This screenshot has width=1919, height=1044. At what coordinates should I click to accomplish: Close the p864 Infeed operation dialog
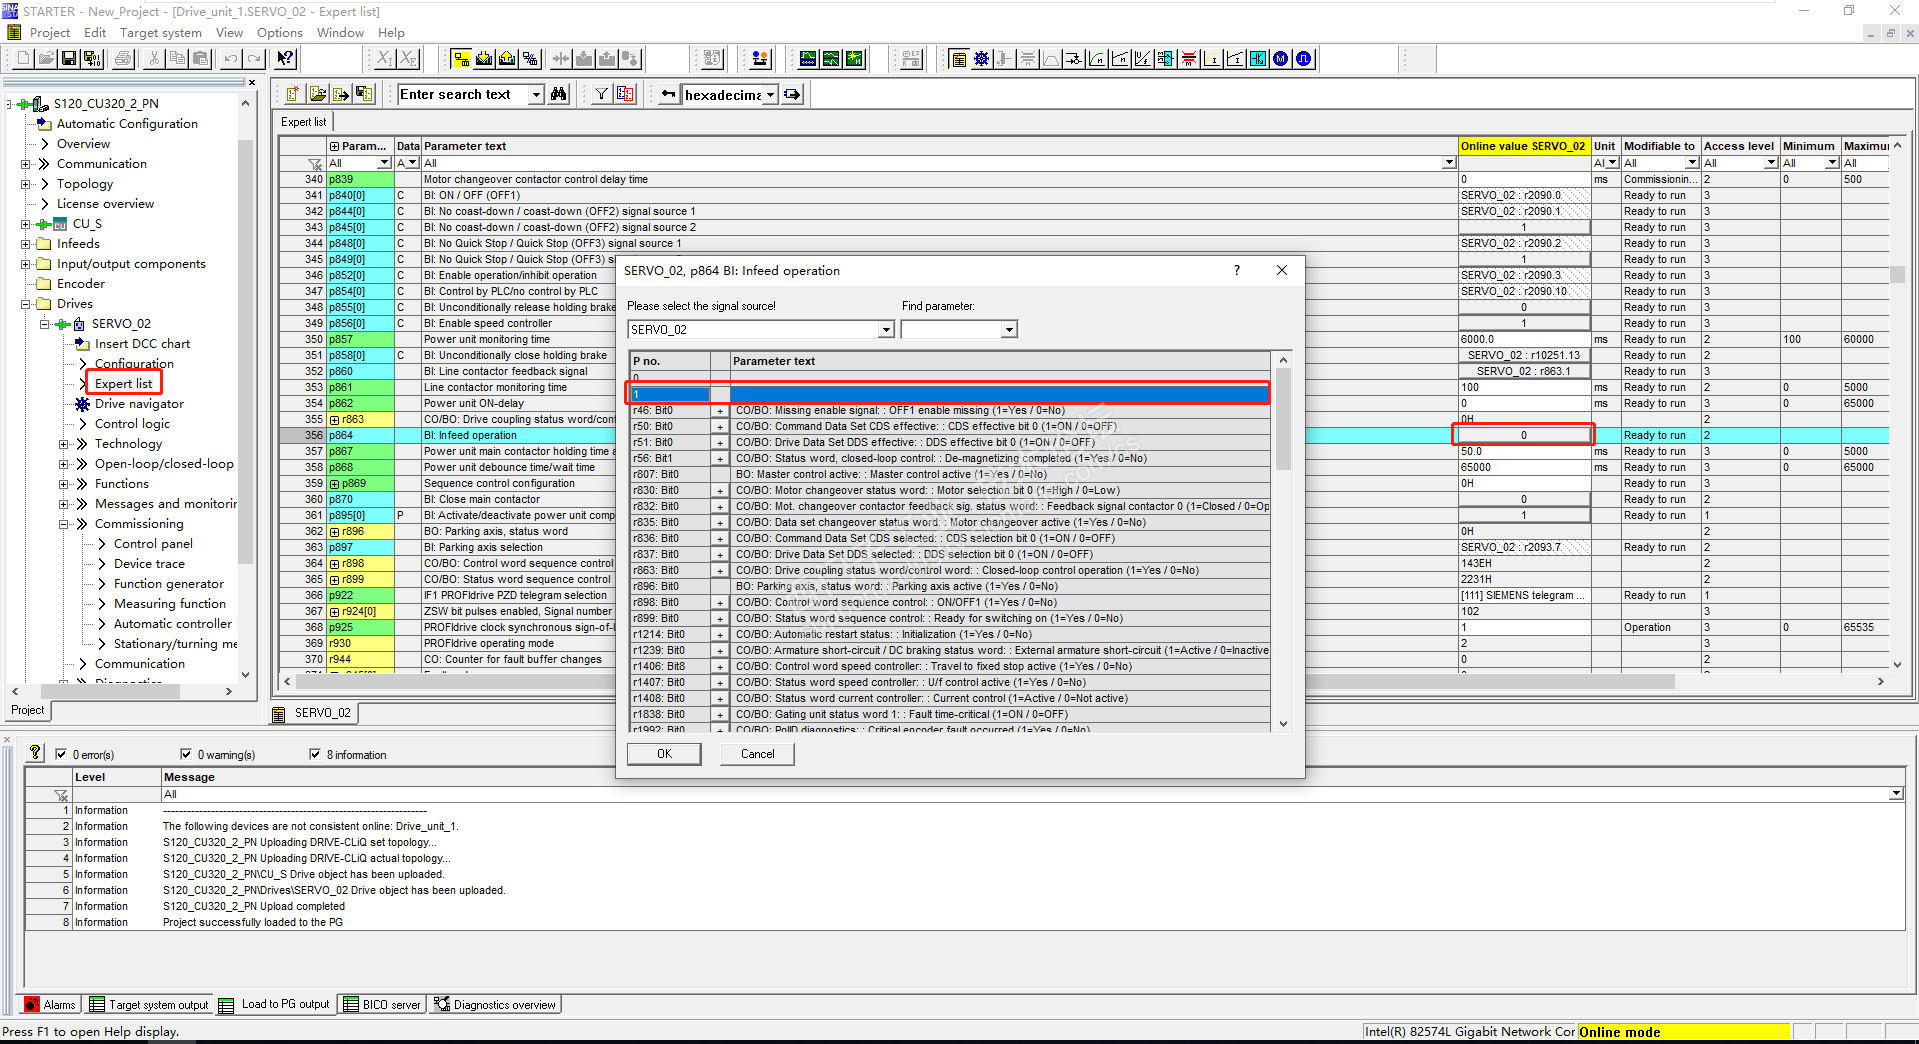pyautogui.click(x=1282, y=270)
